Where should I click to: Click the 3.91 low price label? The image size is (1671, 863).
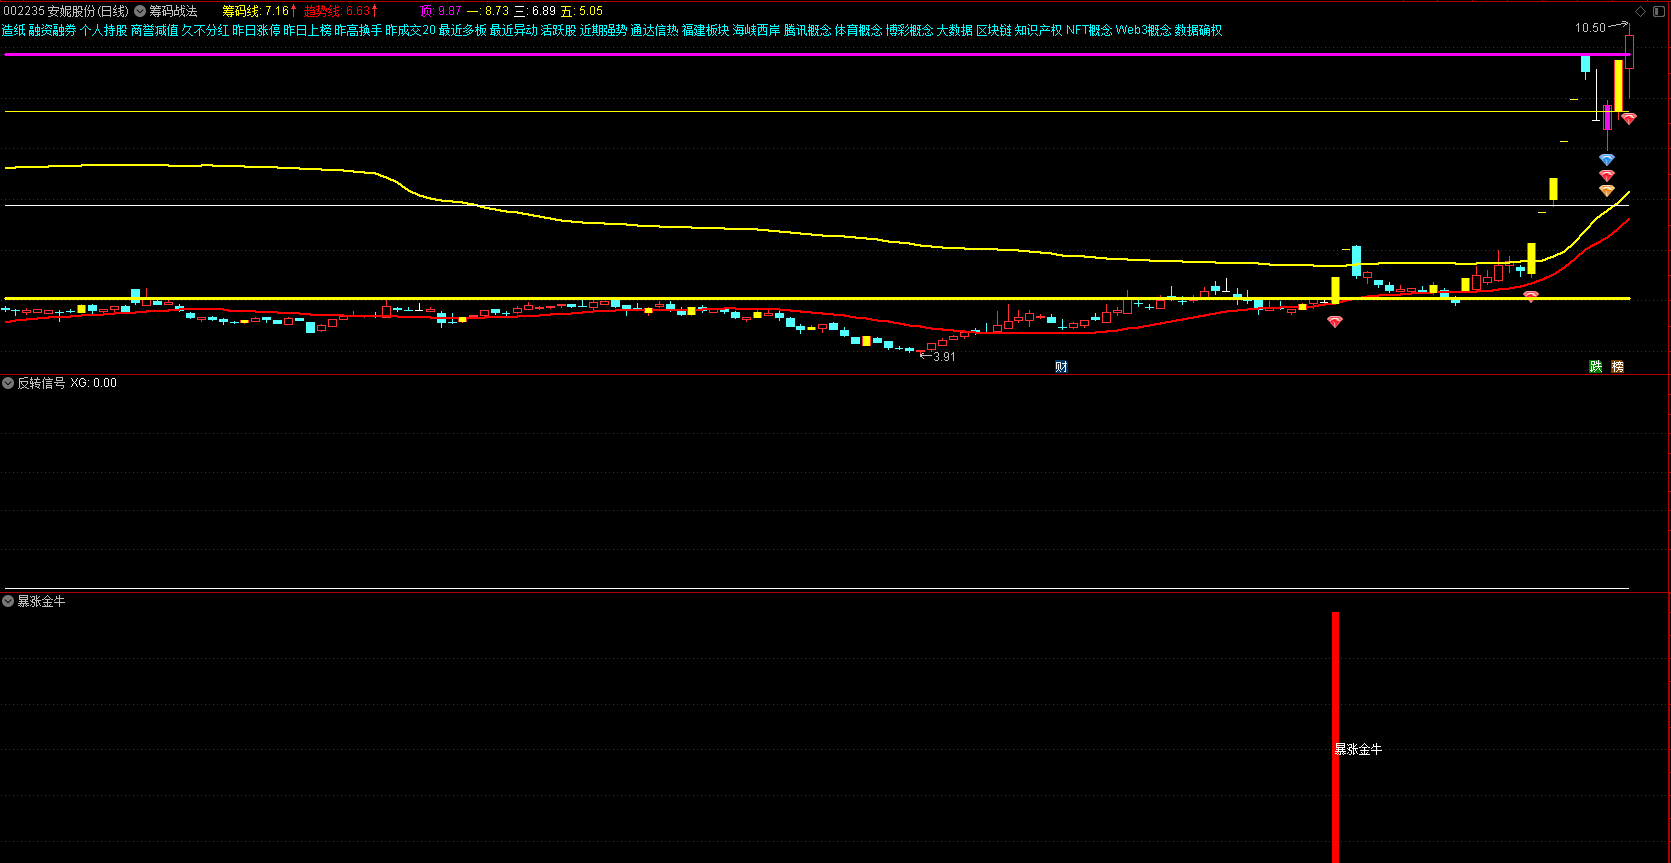point(944,357)
